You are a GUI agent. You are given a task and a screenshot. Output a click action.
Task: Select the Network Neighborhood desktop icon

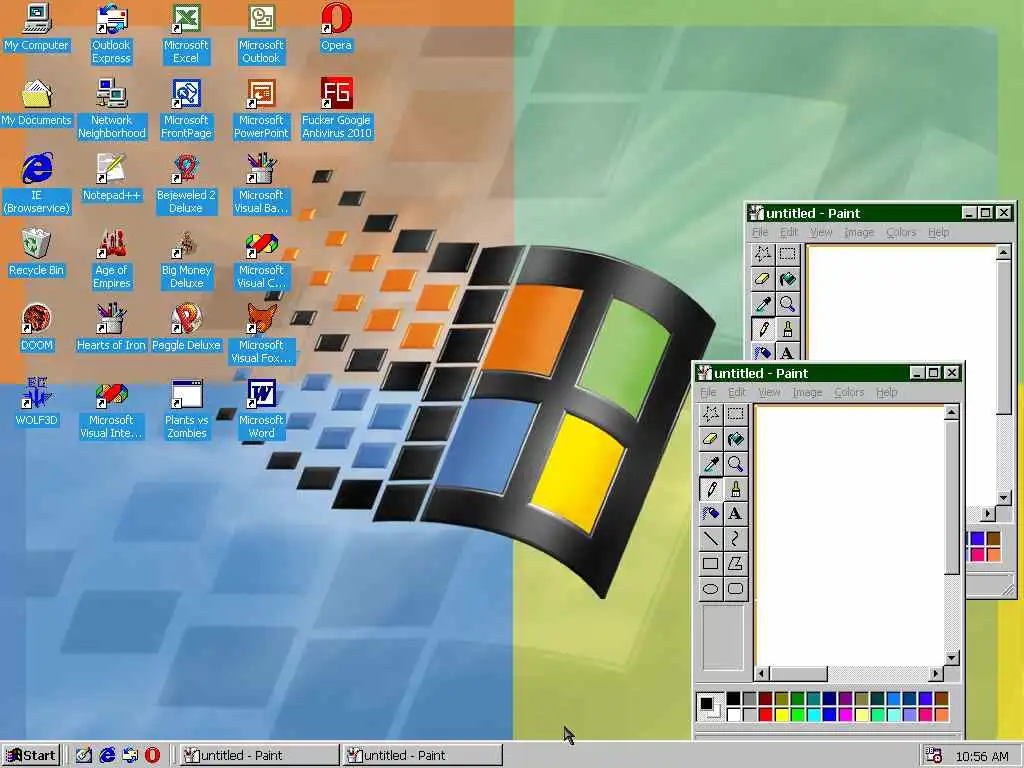[112, 109]
